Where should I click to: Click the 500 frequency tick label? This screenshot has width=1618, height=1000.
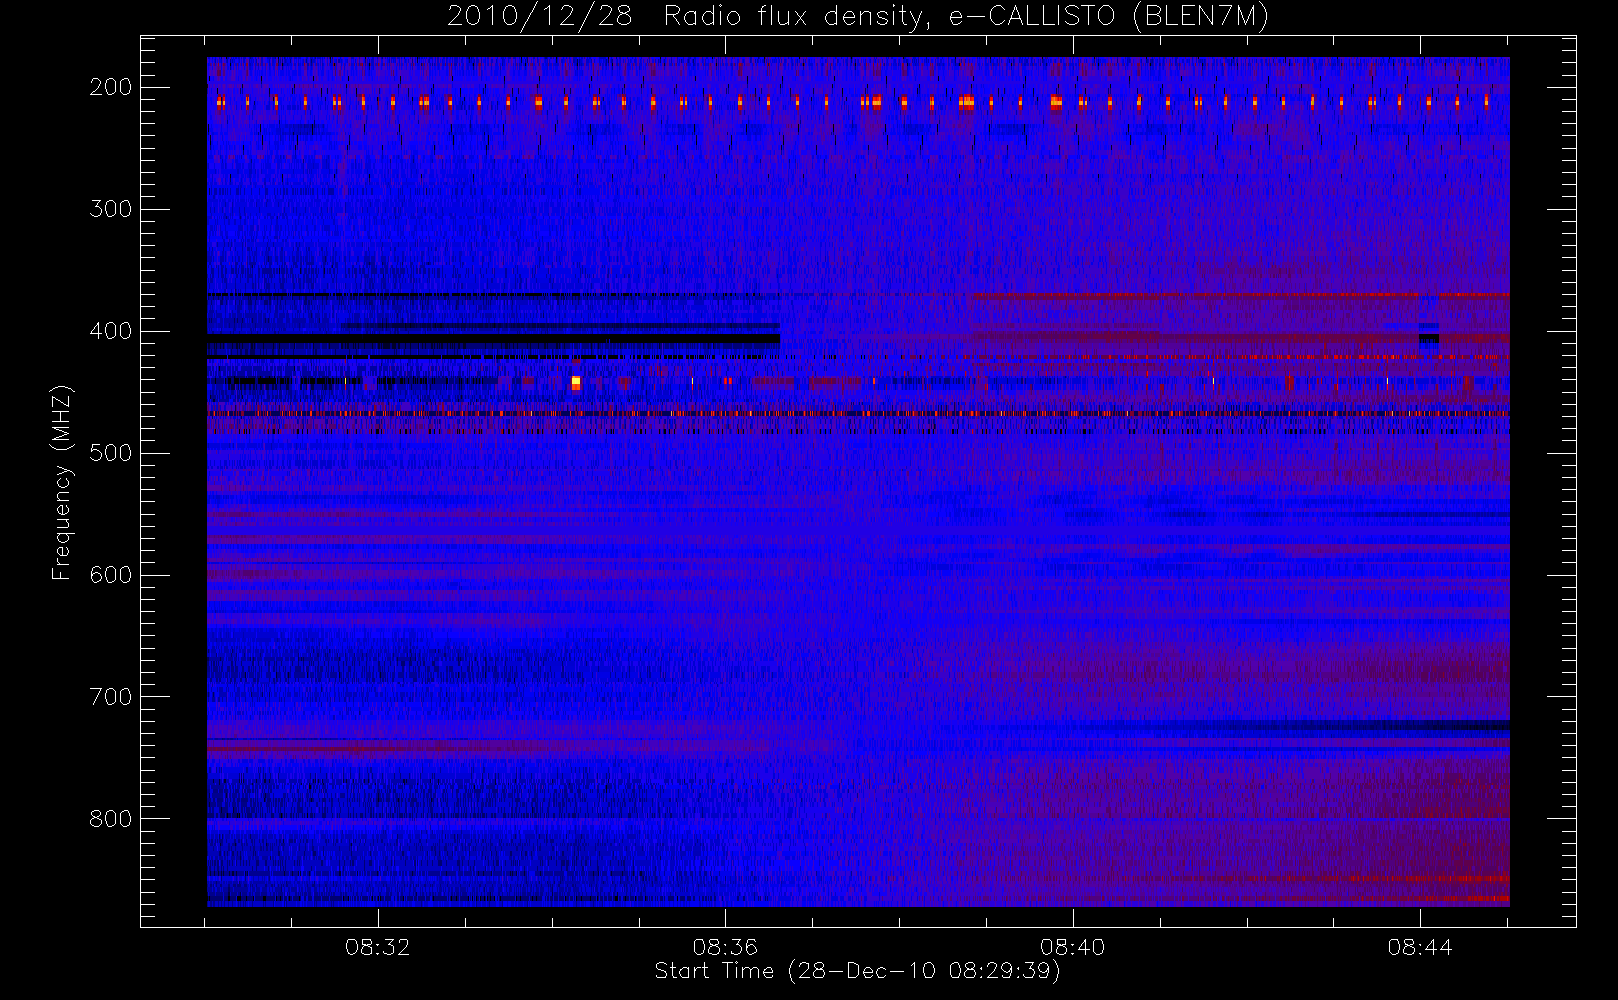(110, 453)
